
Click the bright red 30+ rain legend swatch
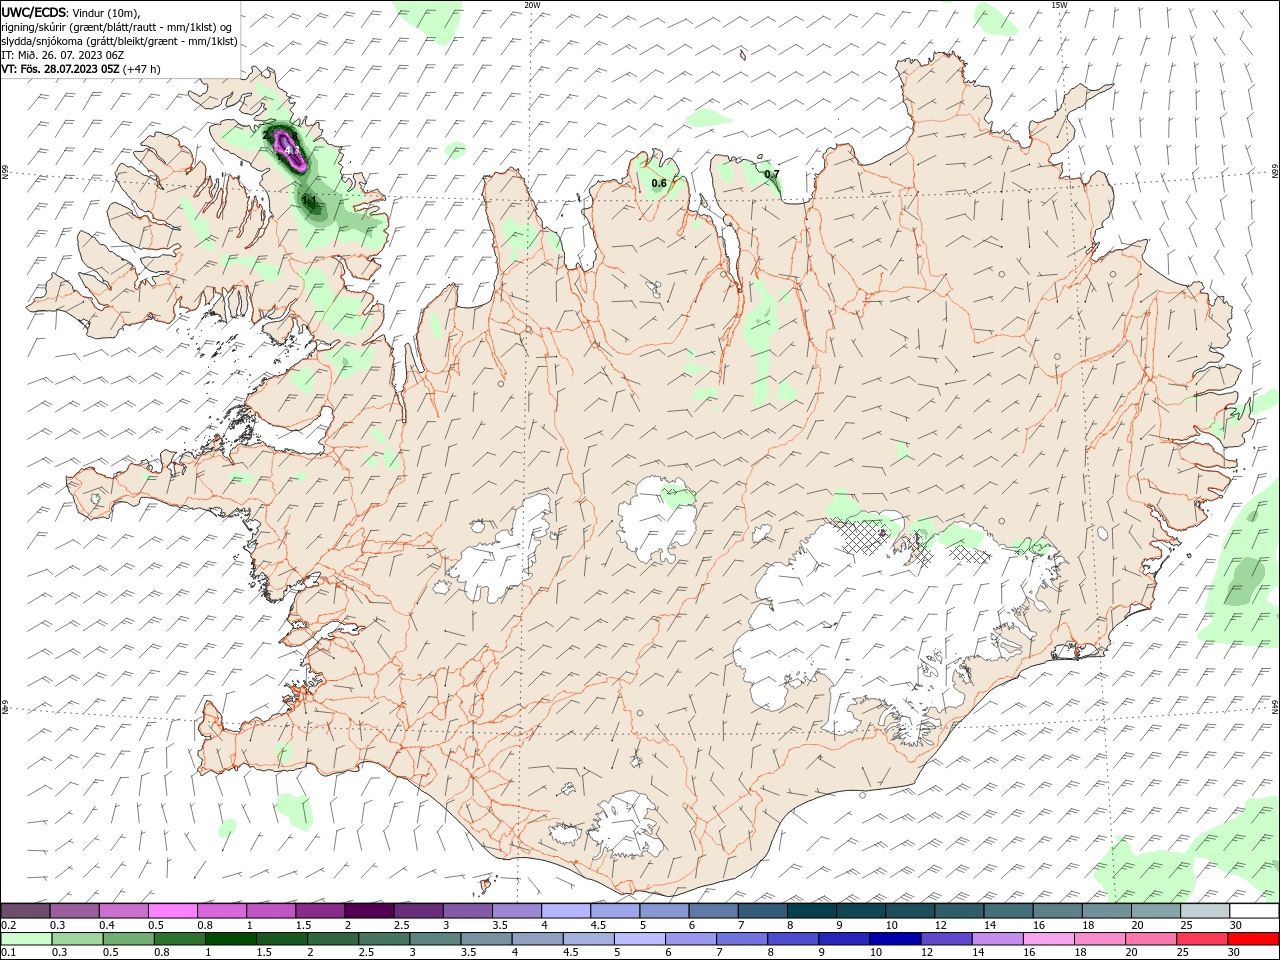(1252, 939)
